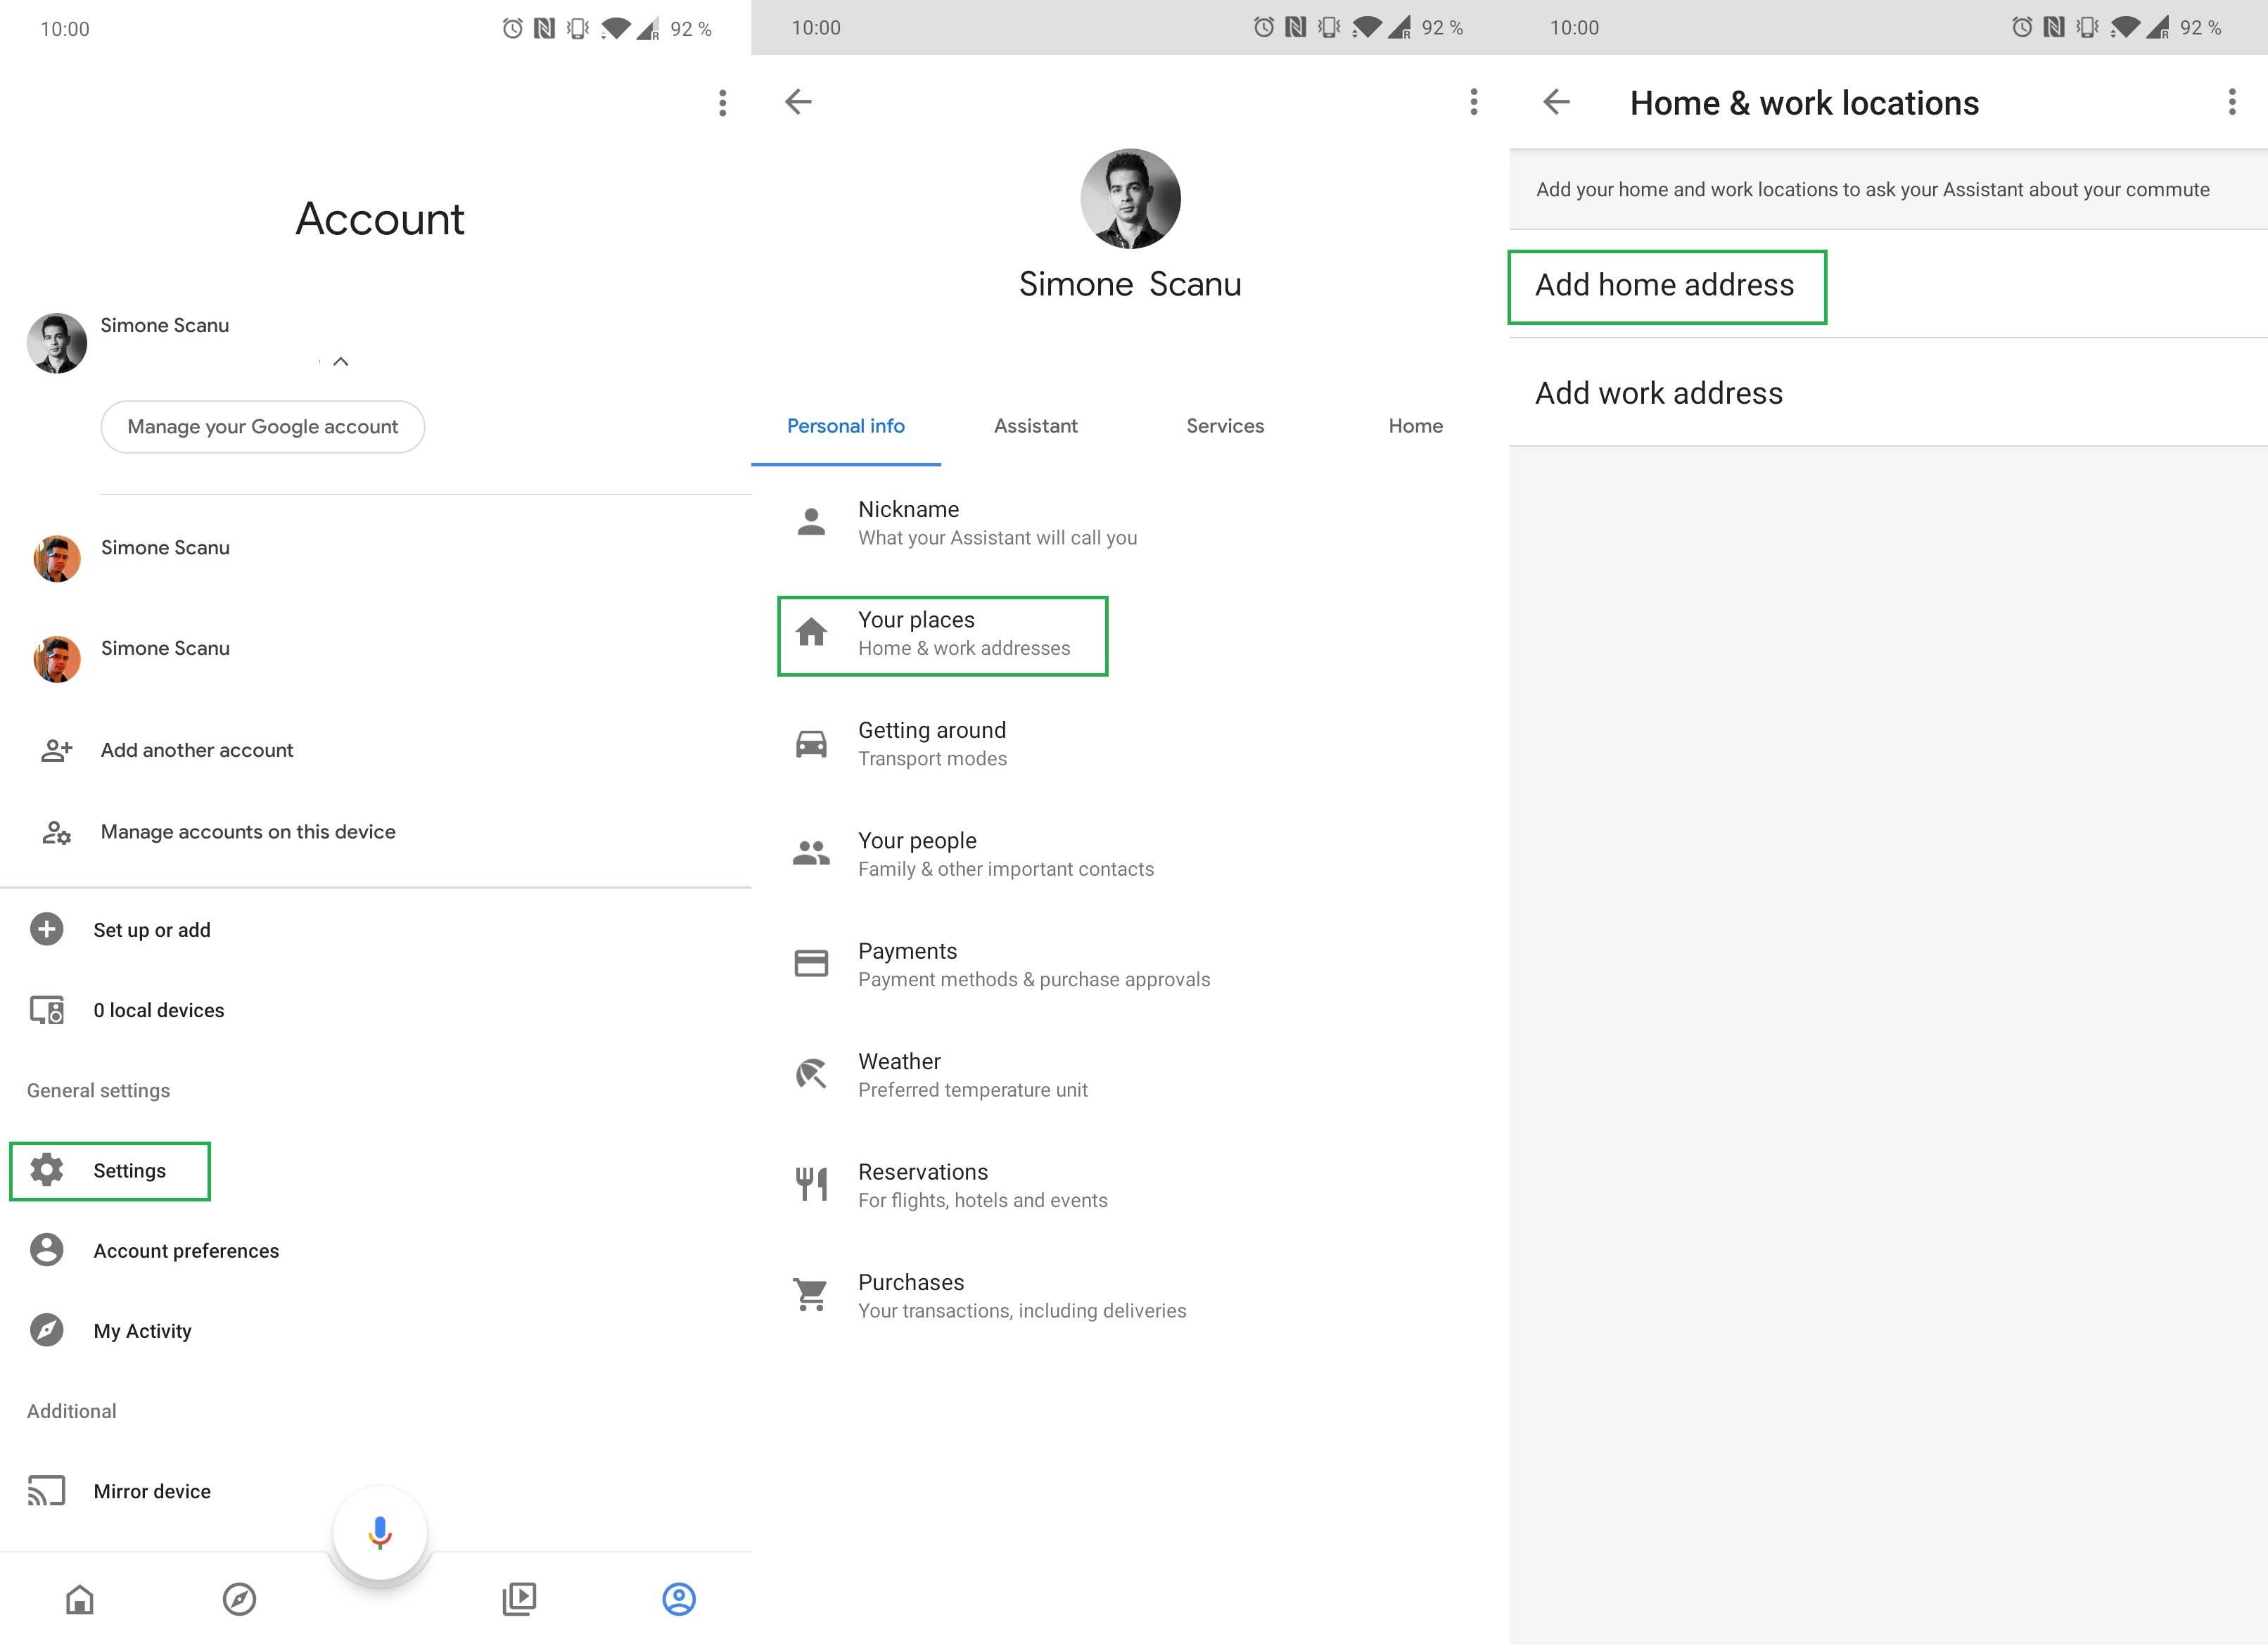Open the Nickname settings icon
Viewport: 2268px width, 1646px height.
tap(812, 521)
